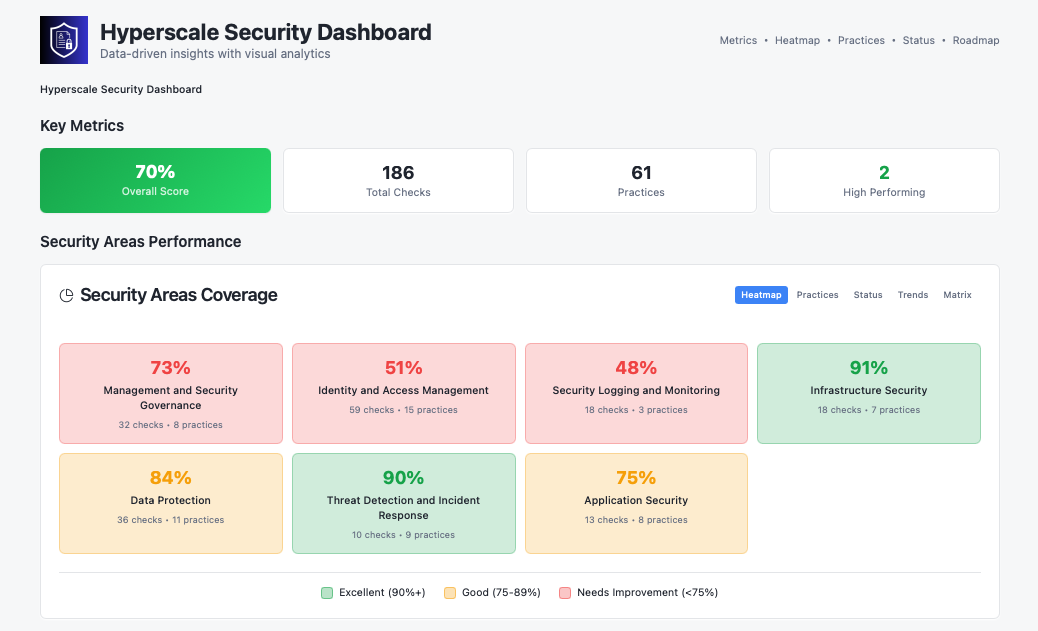This screenshot has width=1038, height=631.
Task: Open the Status view tab
Action: pyautogui.click(x=867, y=294)
